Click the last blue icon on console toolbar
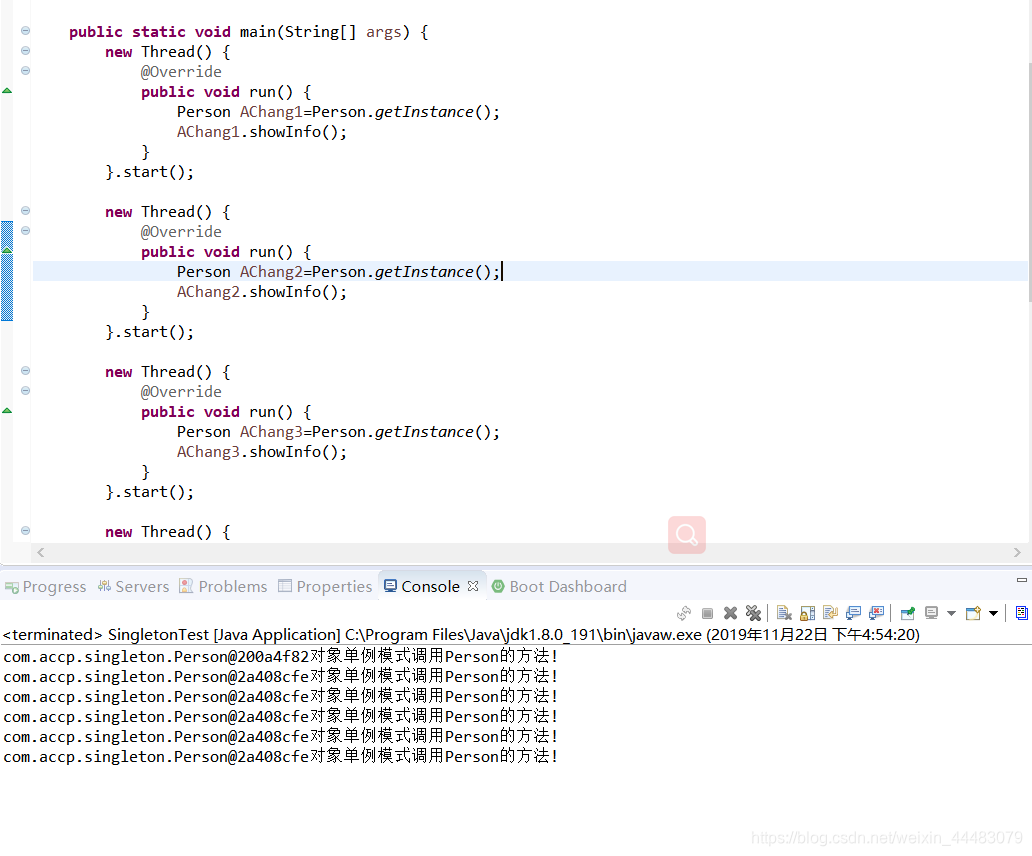Screen dimensions: 1032x856 click(x=1021, y=613)
